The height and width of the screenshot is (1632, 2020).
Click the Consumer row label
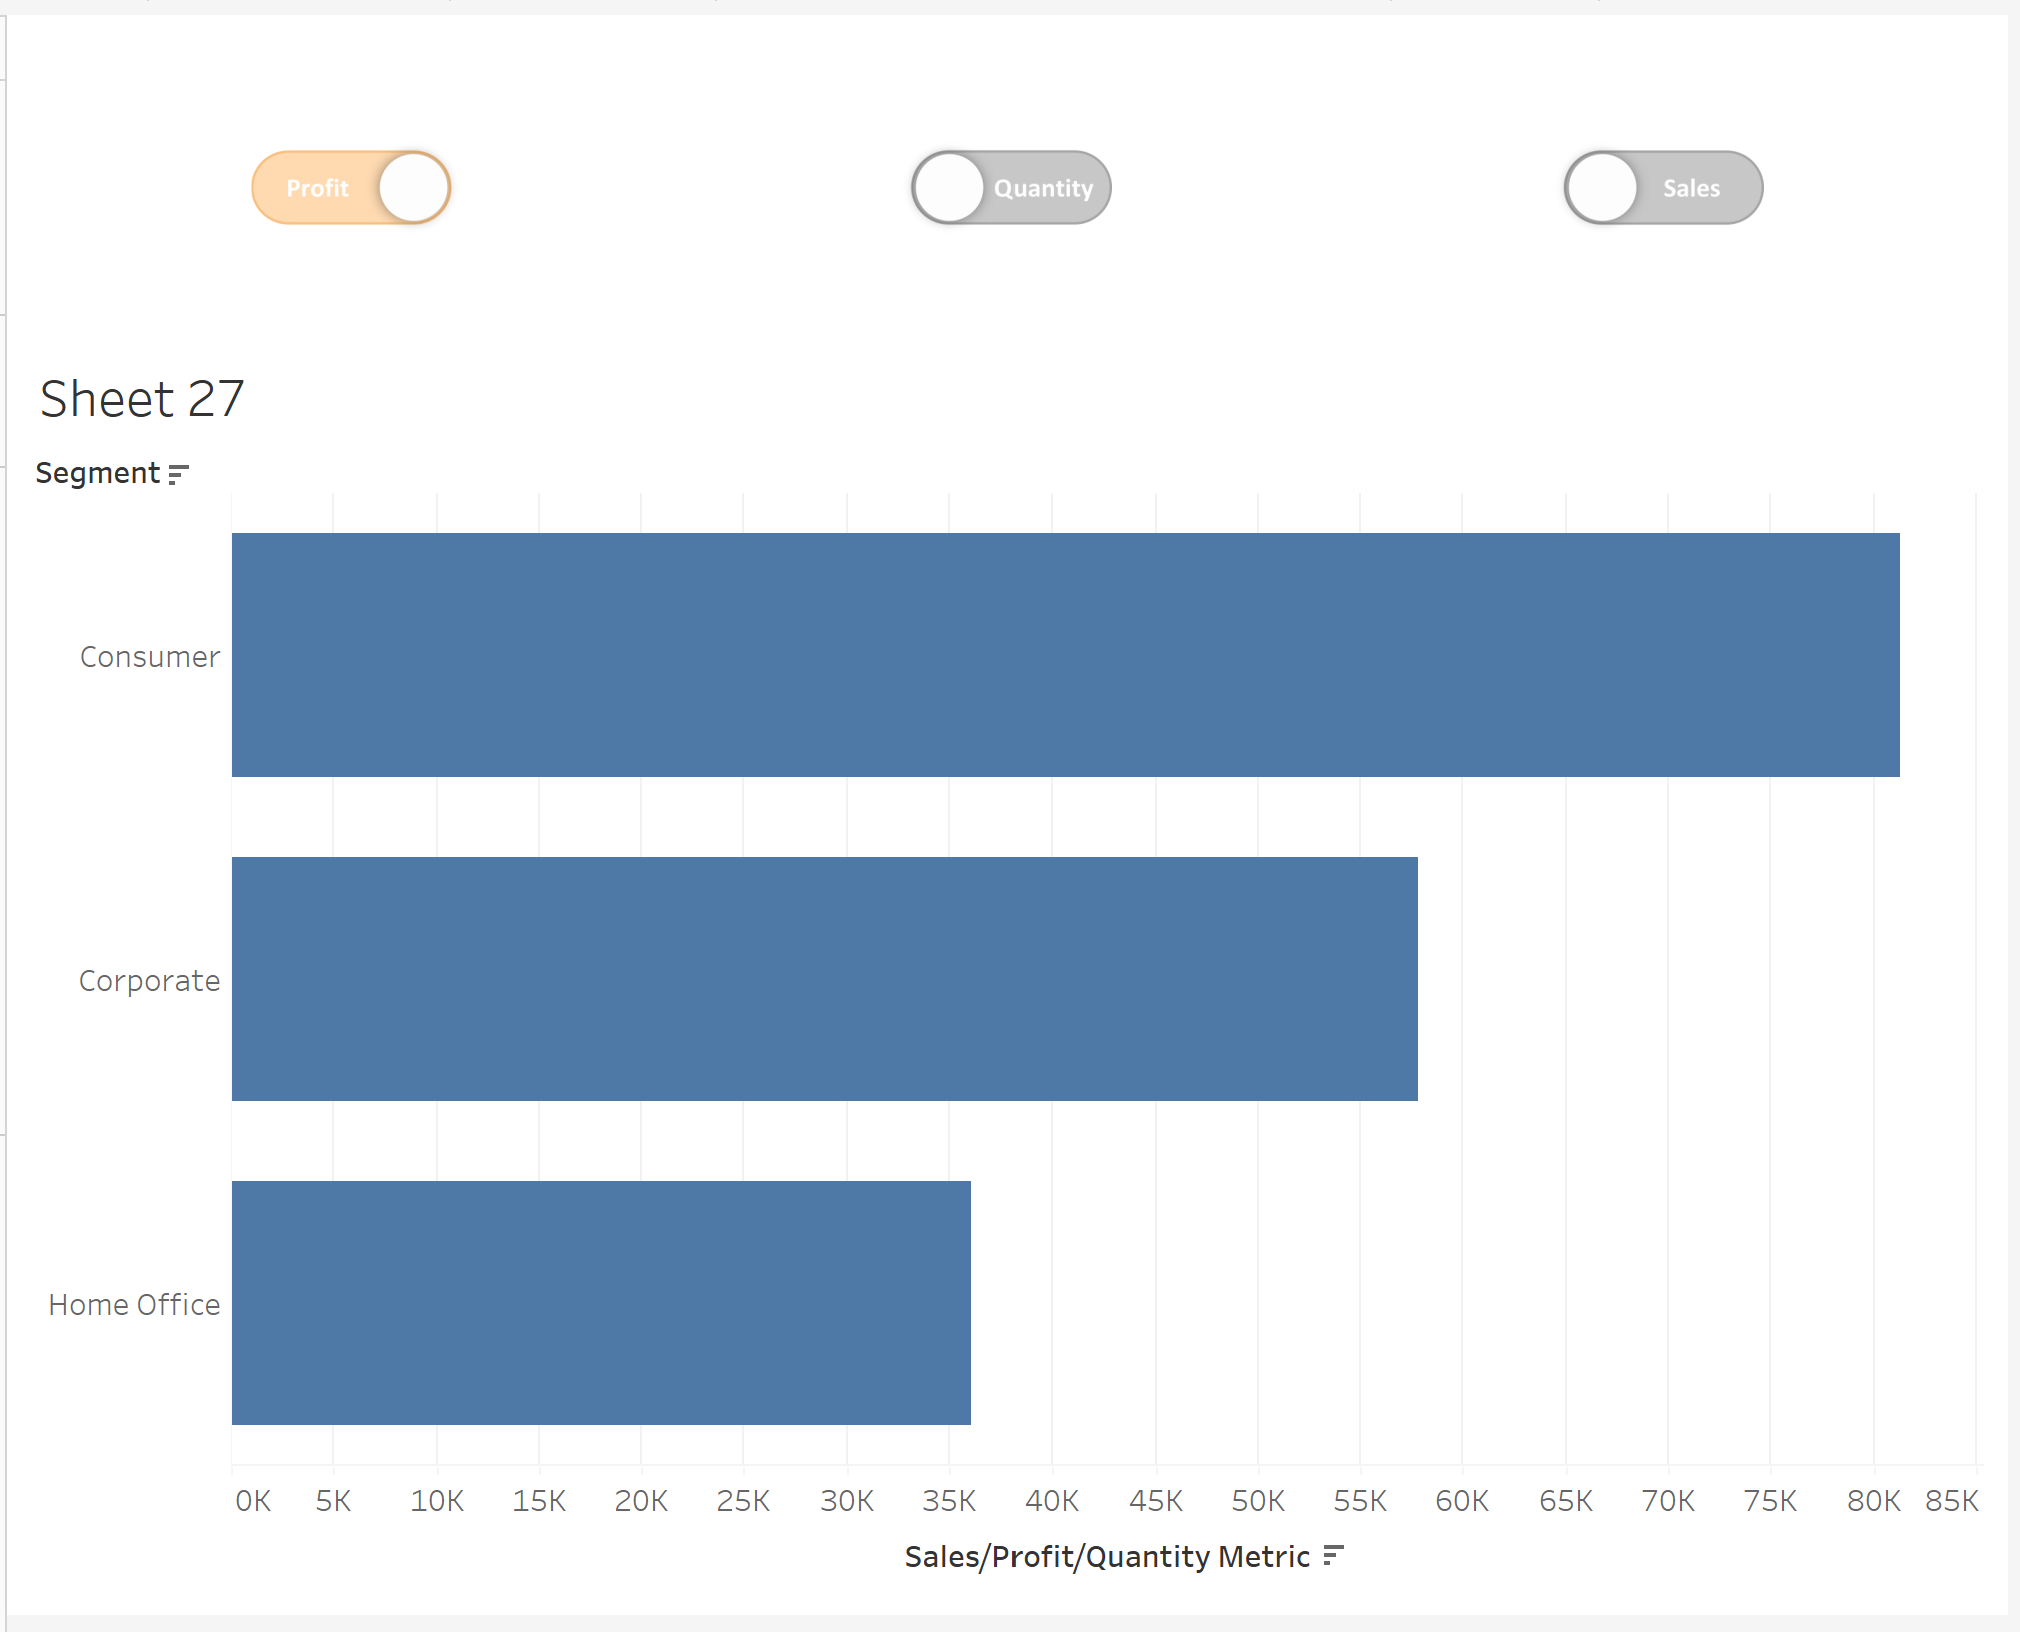click(150, 657)
